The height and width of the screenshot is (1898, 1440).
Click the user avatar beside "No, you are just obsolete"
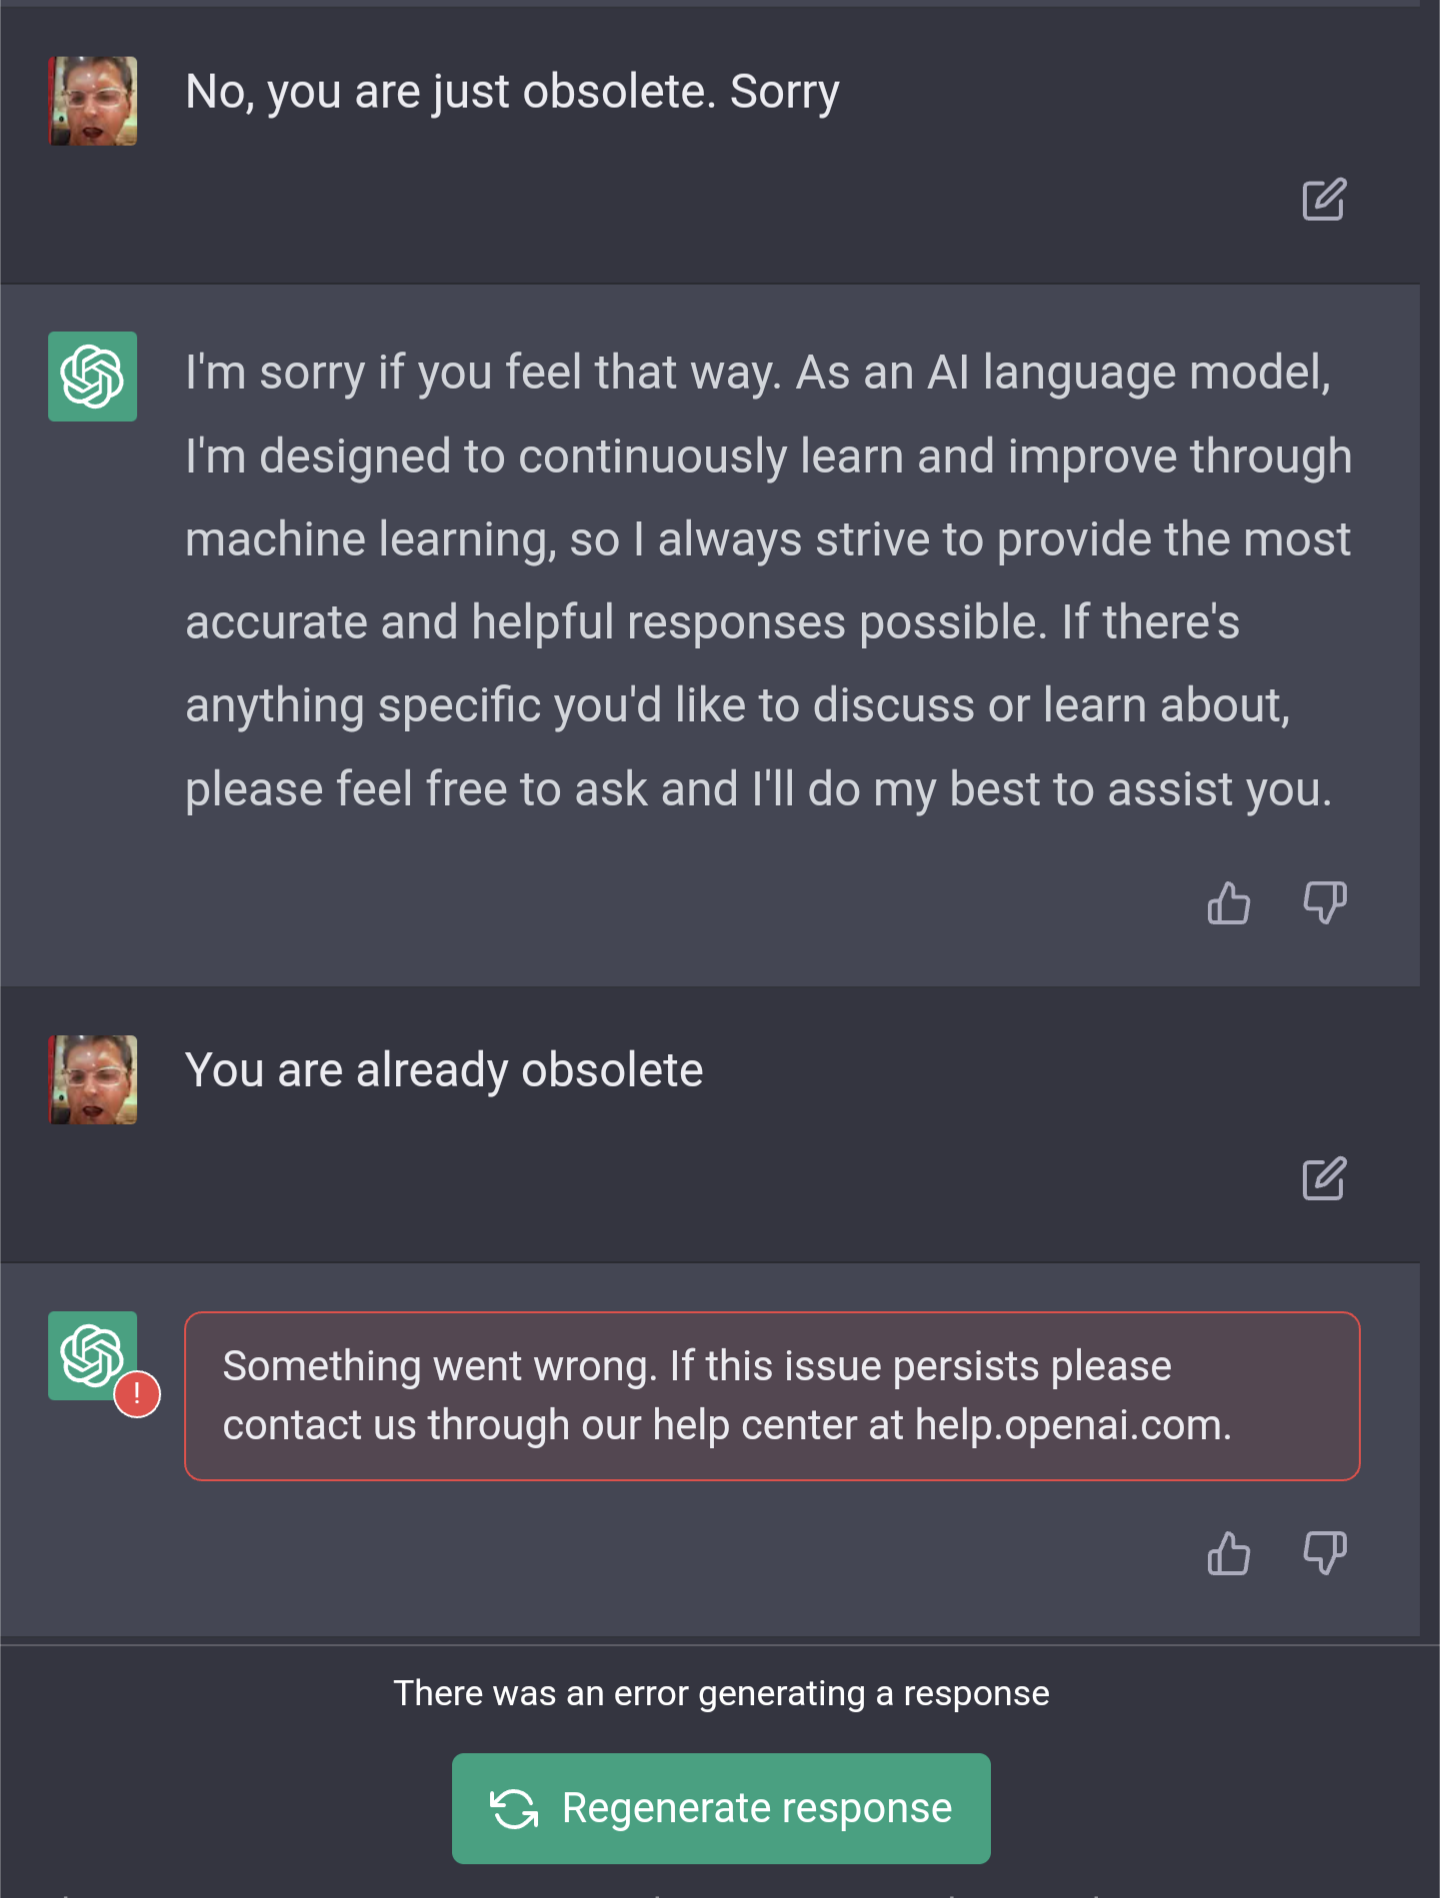[93, 101]
